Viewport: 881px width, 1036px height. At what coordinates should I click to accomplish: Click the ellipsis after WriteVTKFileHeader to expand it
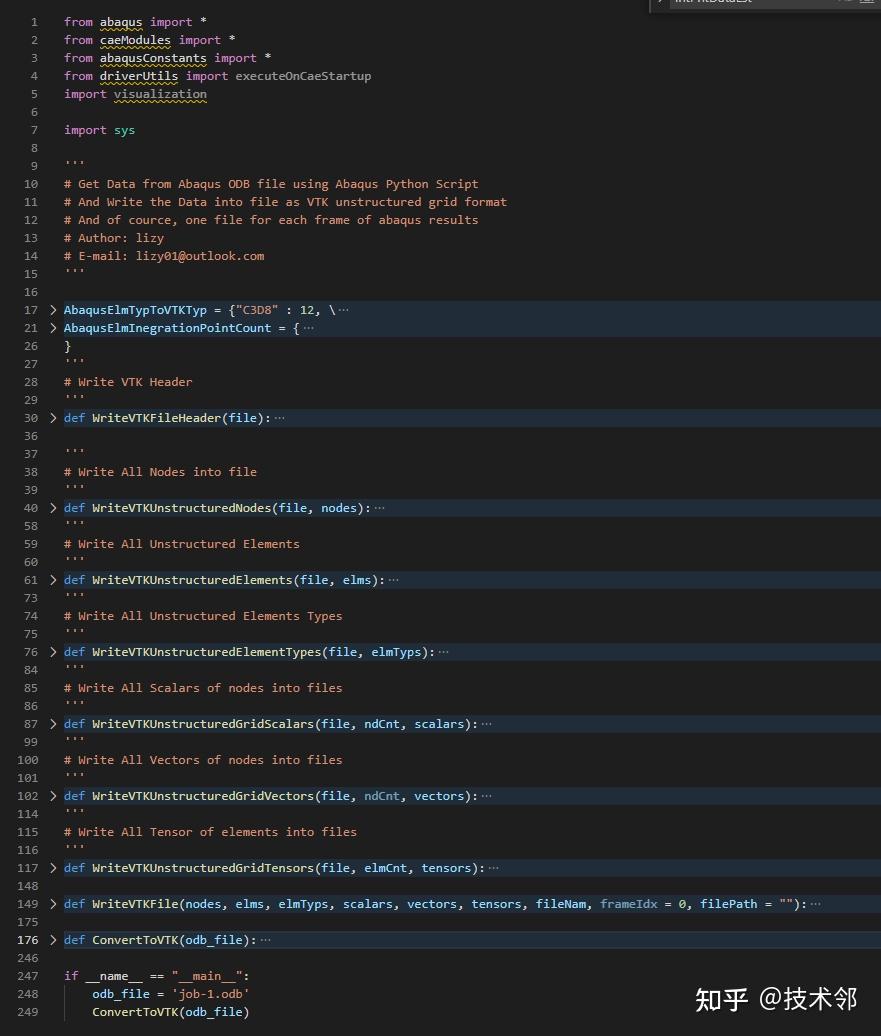tap(278, 418)
